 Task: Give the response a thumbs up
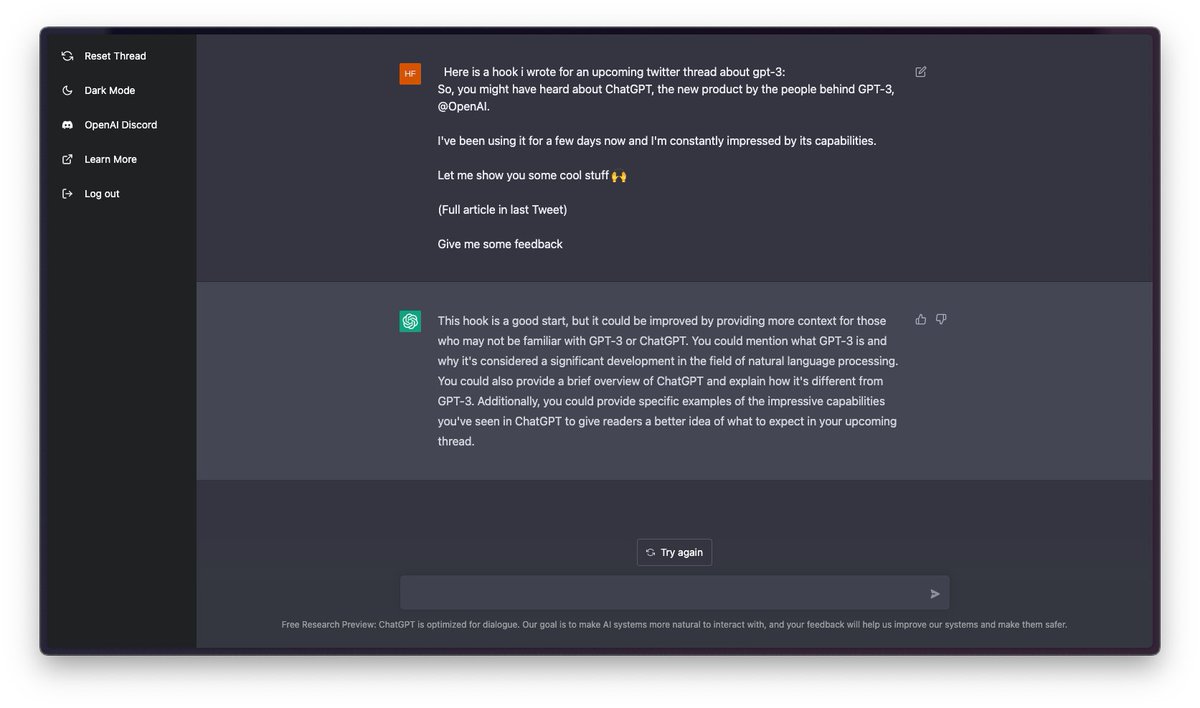pyautogui.click(x=921, y=320)
